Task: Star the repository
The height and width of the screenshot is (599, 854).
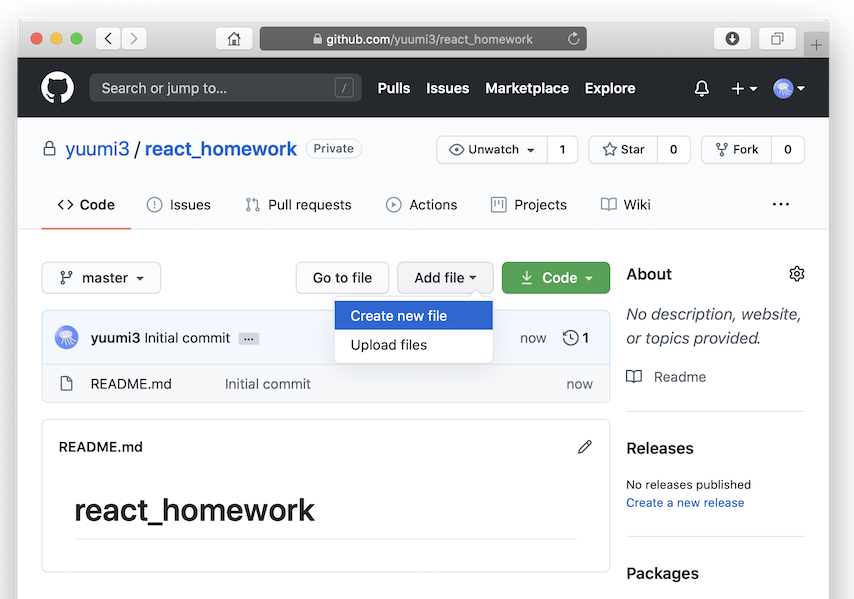Action: (623, 149)
